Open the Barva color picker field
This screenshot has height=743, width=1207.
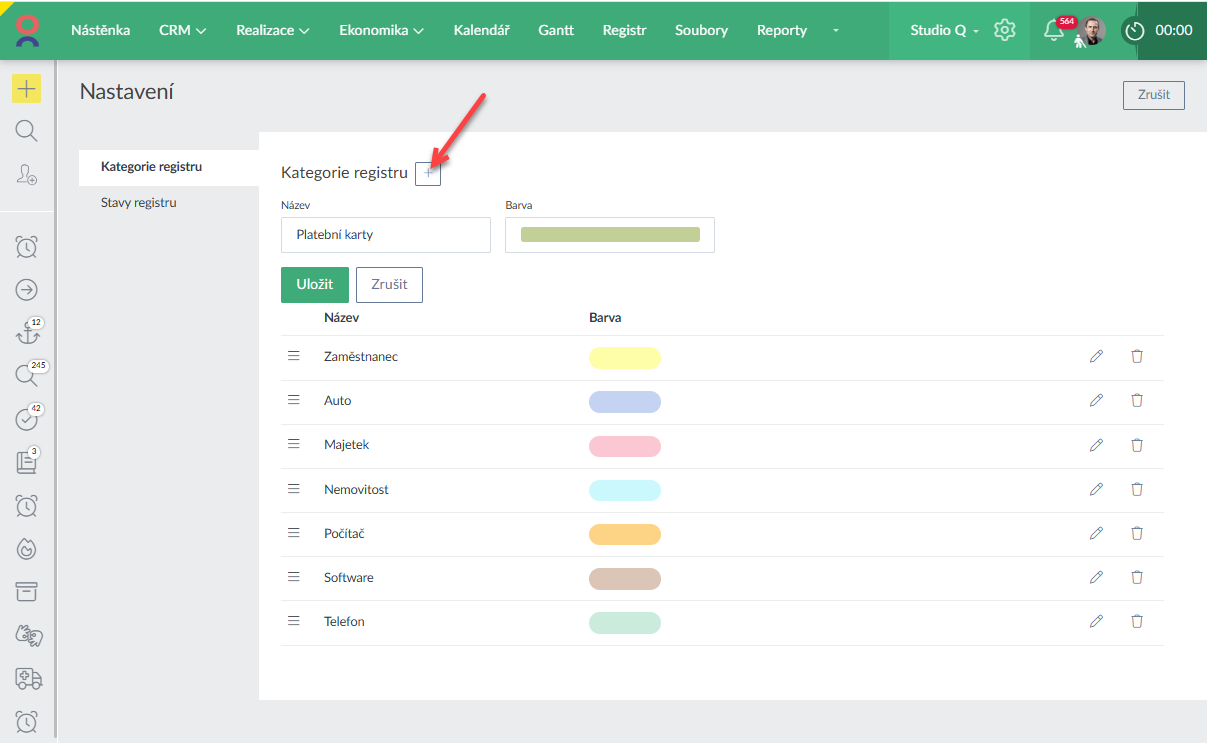pyautogui.click(x=610, y=235)
